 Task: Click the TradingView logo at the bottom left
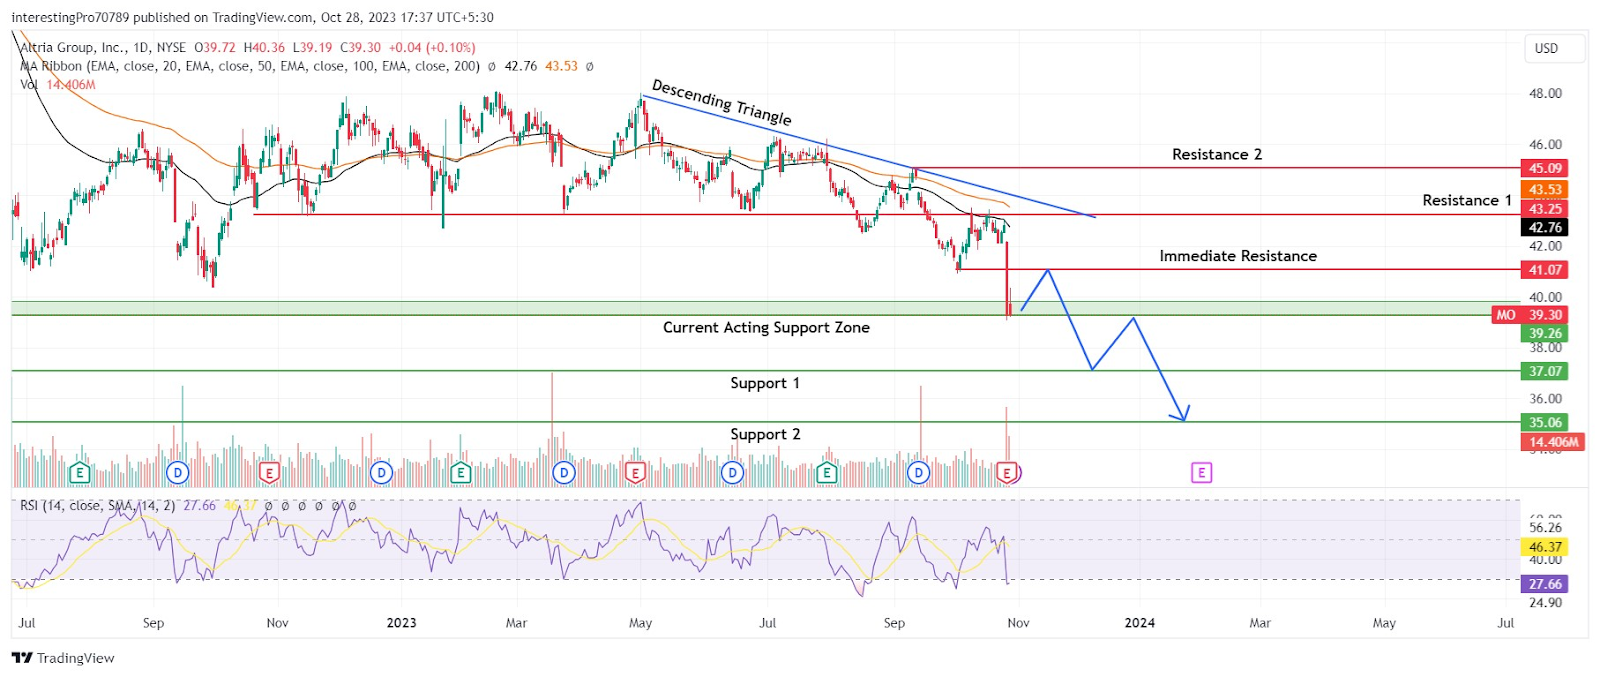63,658
